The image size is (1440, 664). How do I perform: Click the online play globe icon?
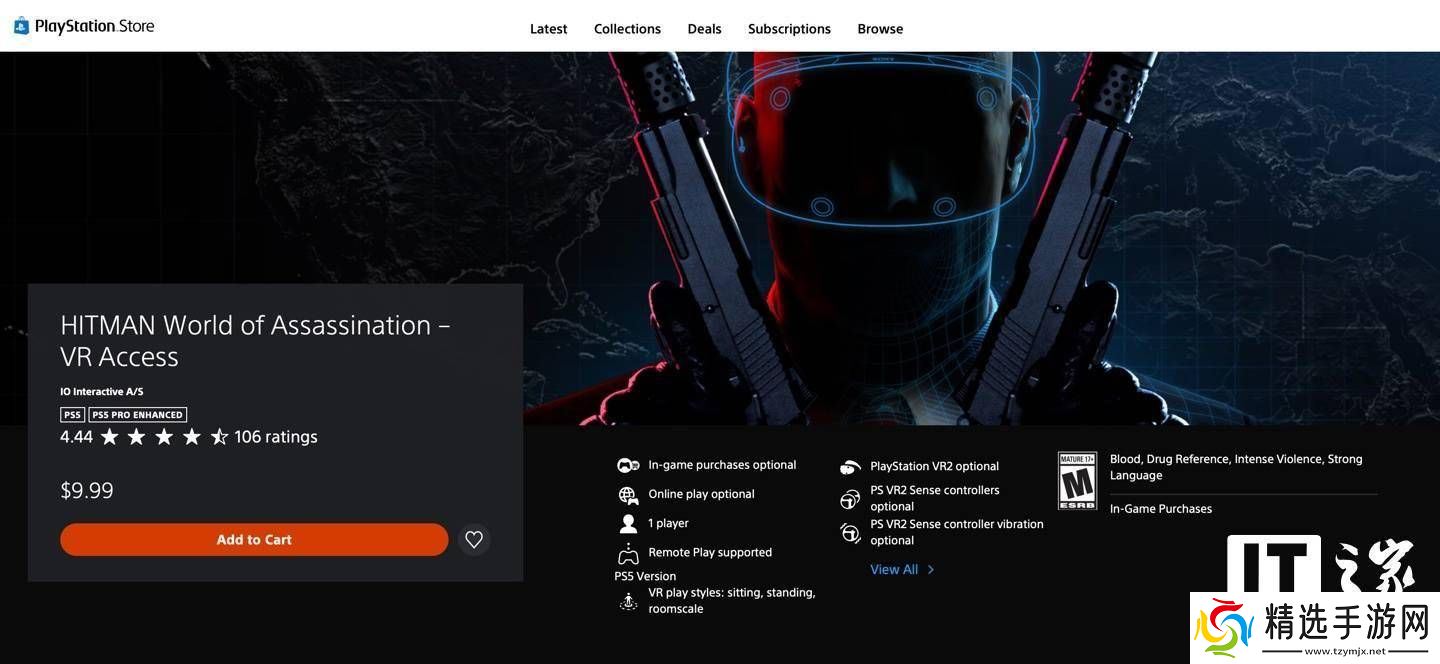[x=628, y=495]
